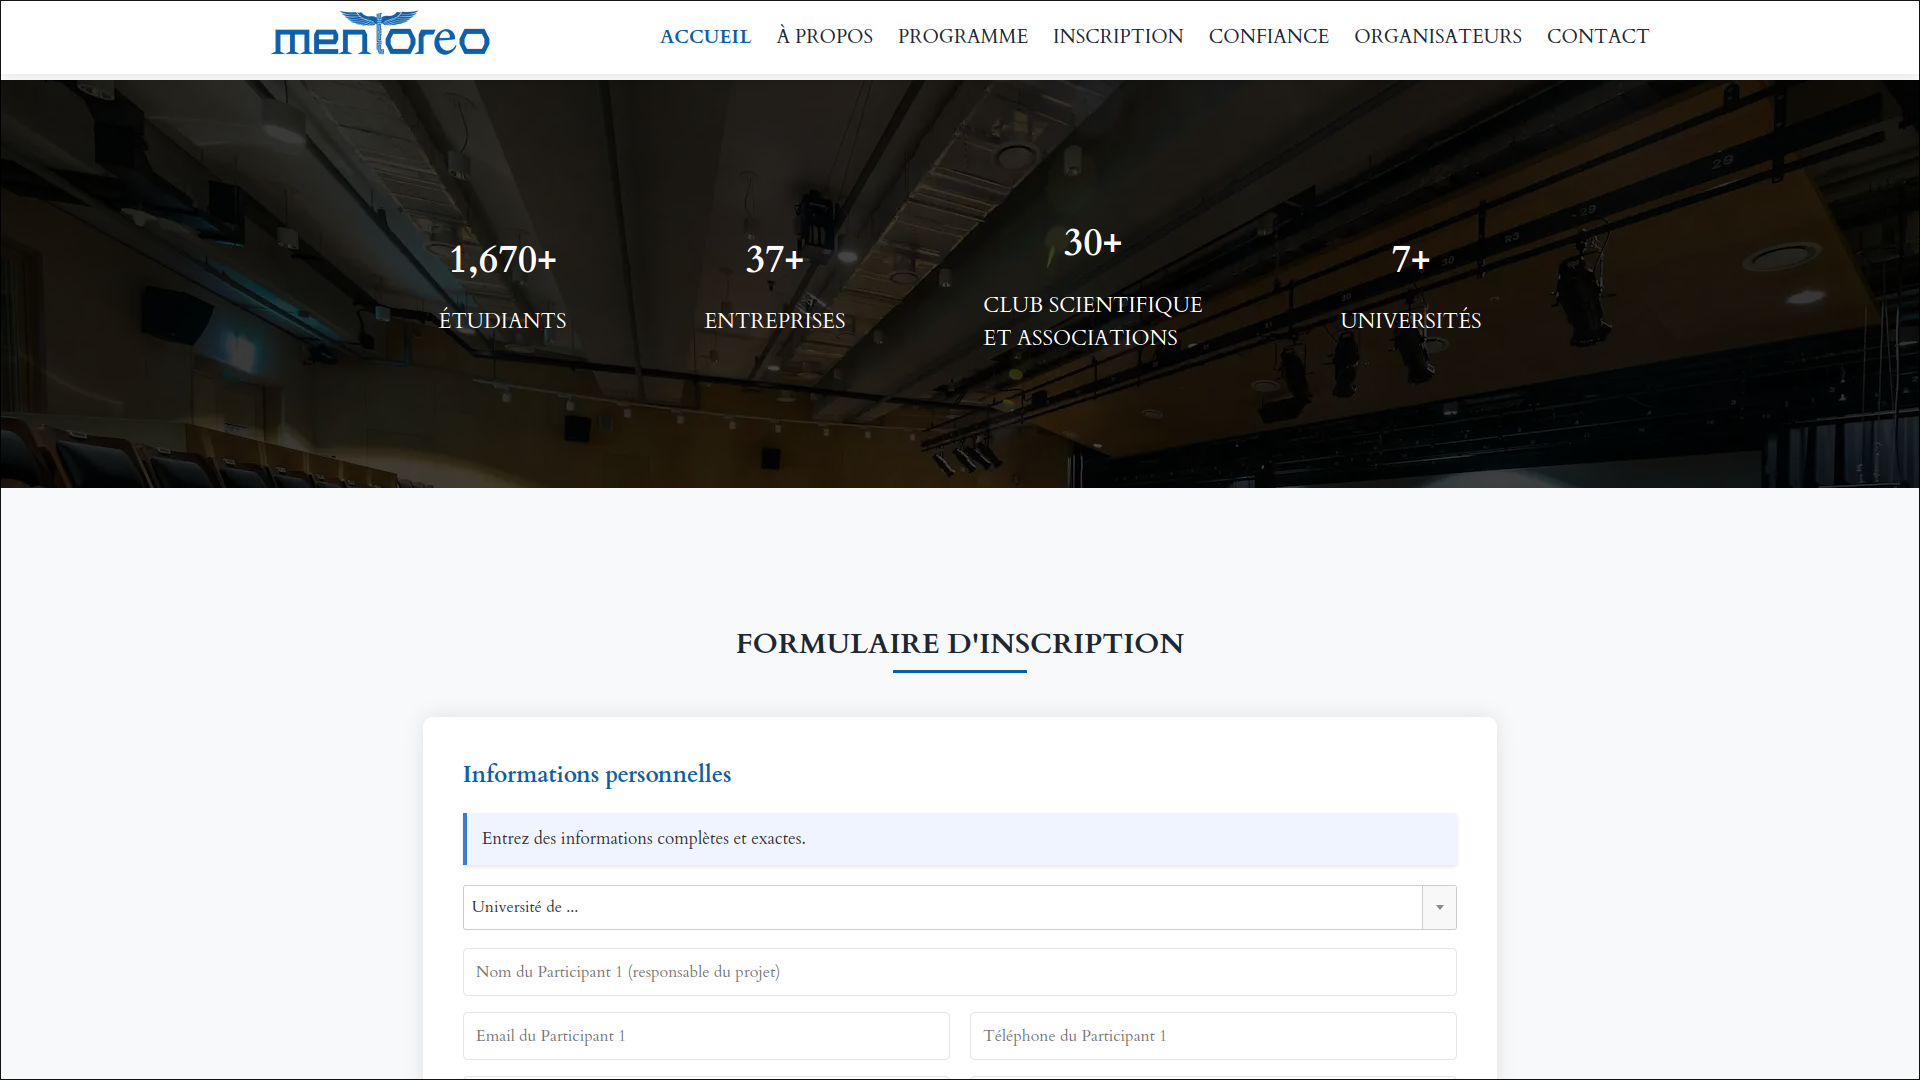The height and width of the screenshot is (1080, 1920).
Task: Go to the À Propos section
Action: (x=824, y=37)
